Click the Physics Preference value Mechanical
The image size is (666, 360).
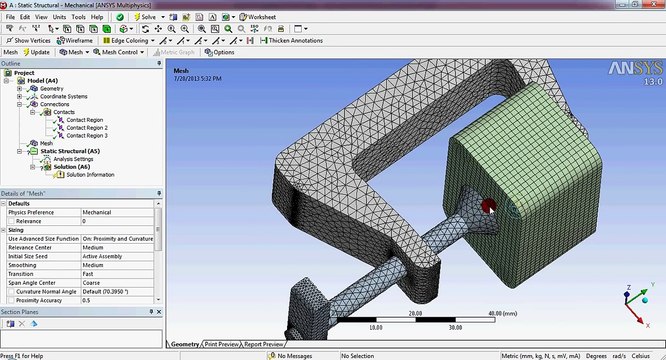[117, 212]
